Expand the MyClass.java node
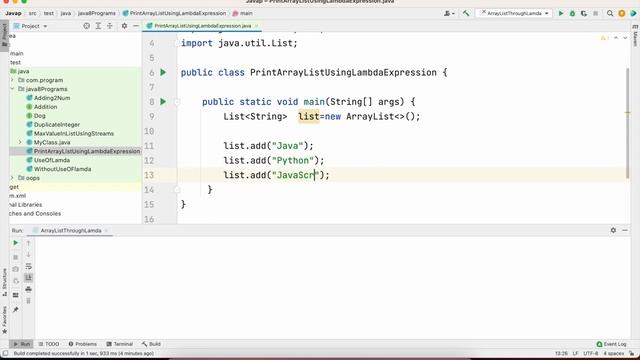Screen dimensions: 640x360 point(20,142)
